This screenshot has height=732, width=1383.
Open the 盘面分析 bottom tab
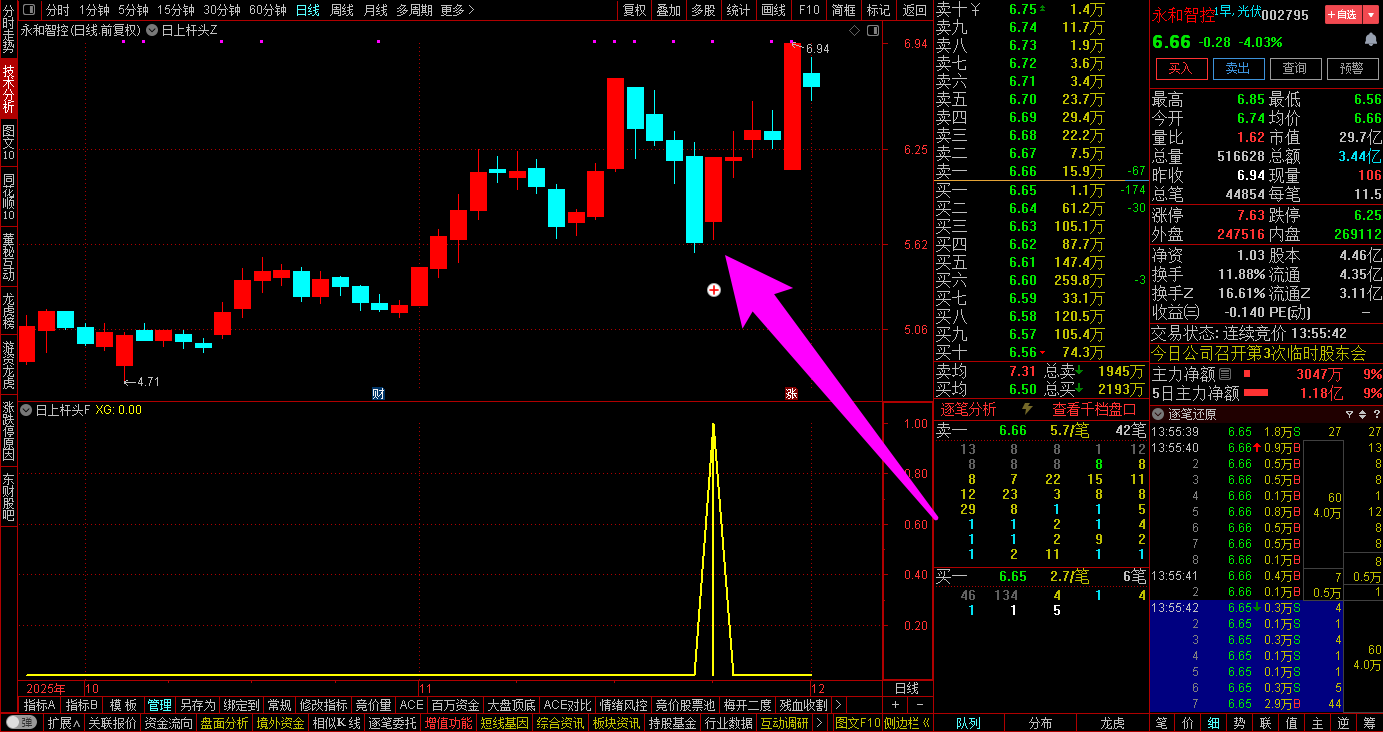[x=224, y=722]
